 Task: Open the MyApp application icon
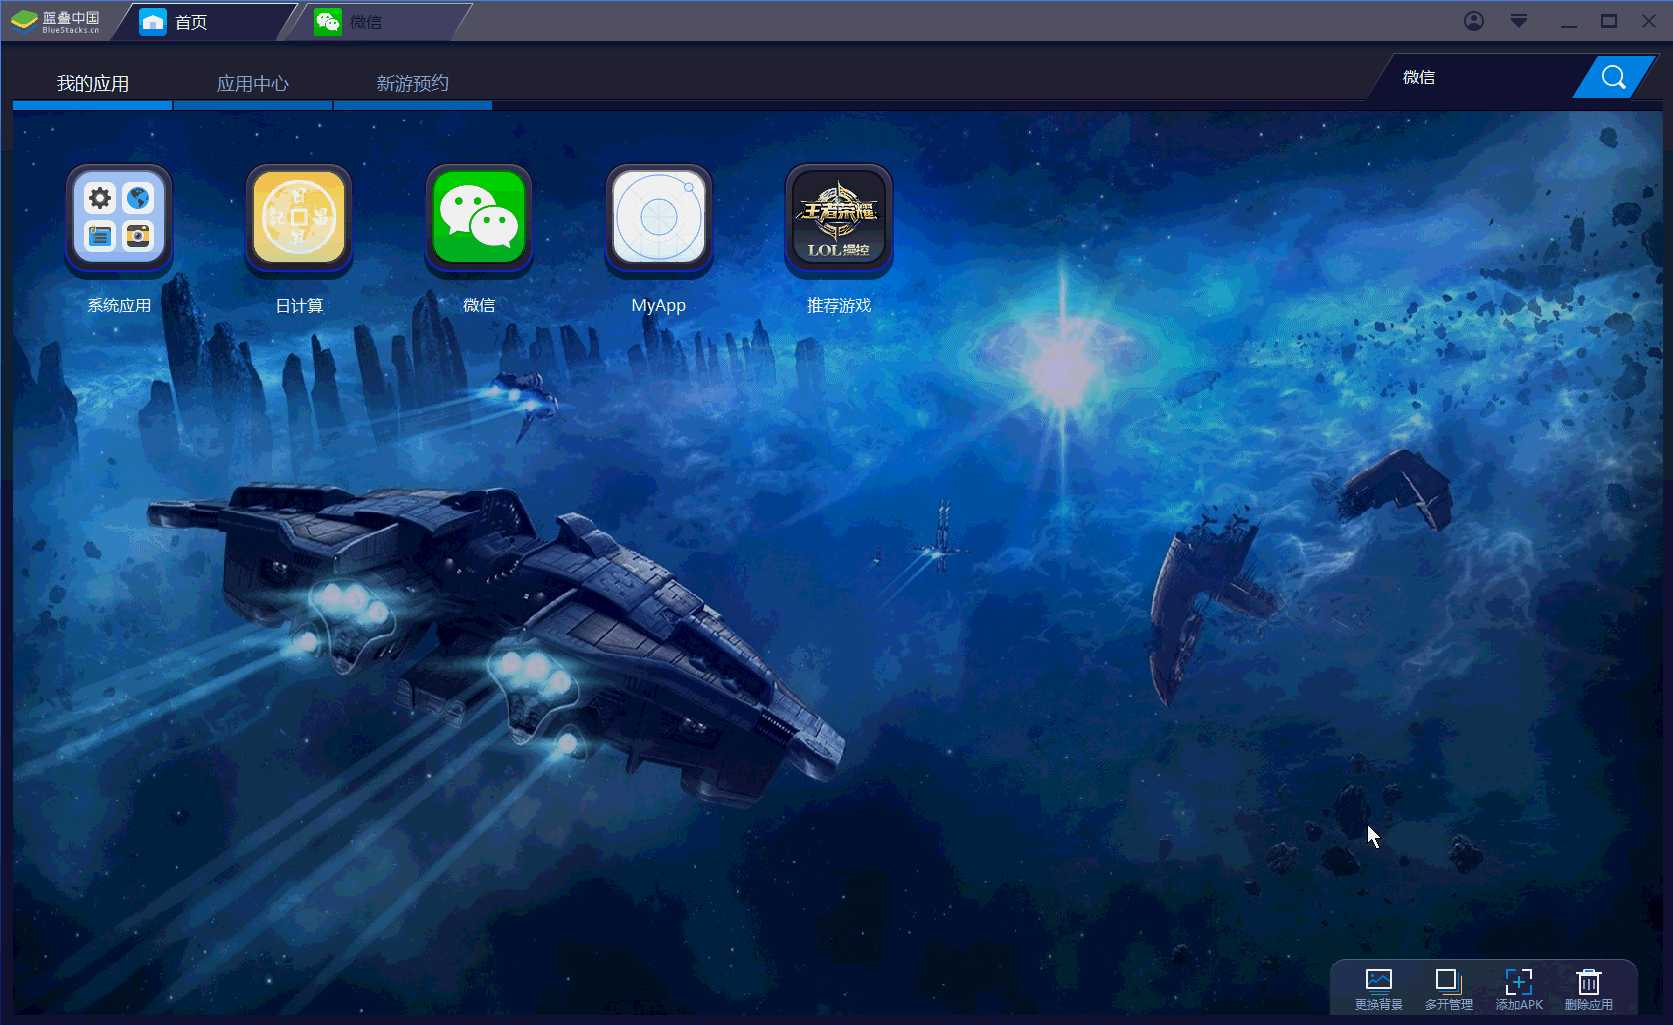[659, 217]
